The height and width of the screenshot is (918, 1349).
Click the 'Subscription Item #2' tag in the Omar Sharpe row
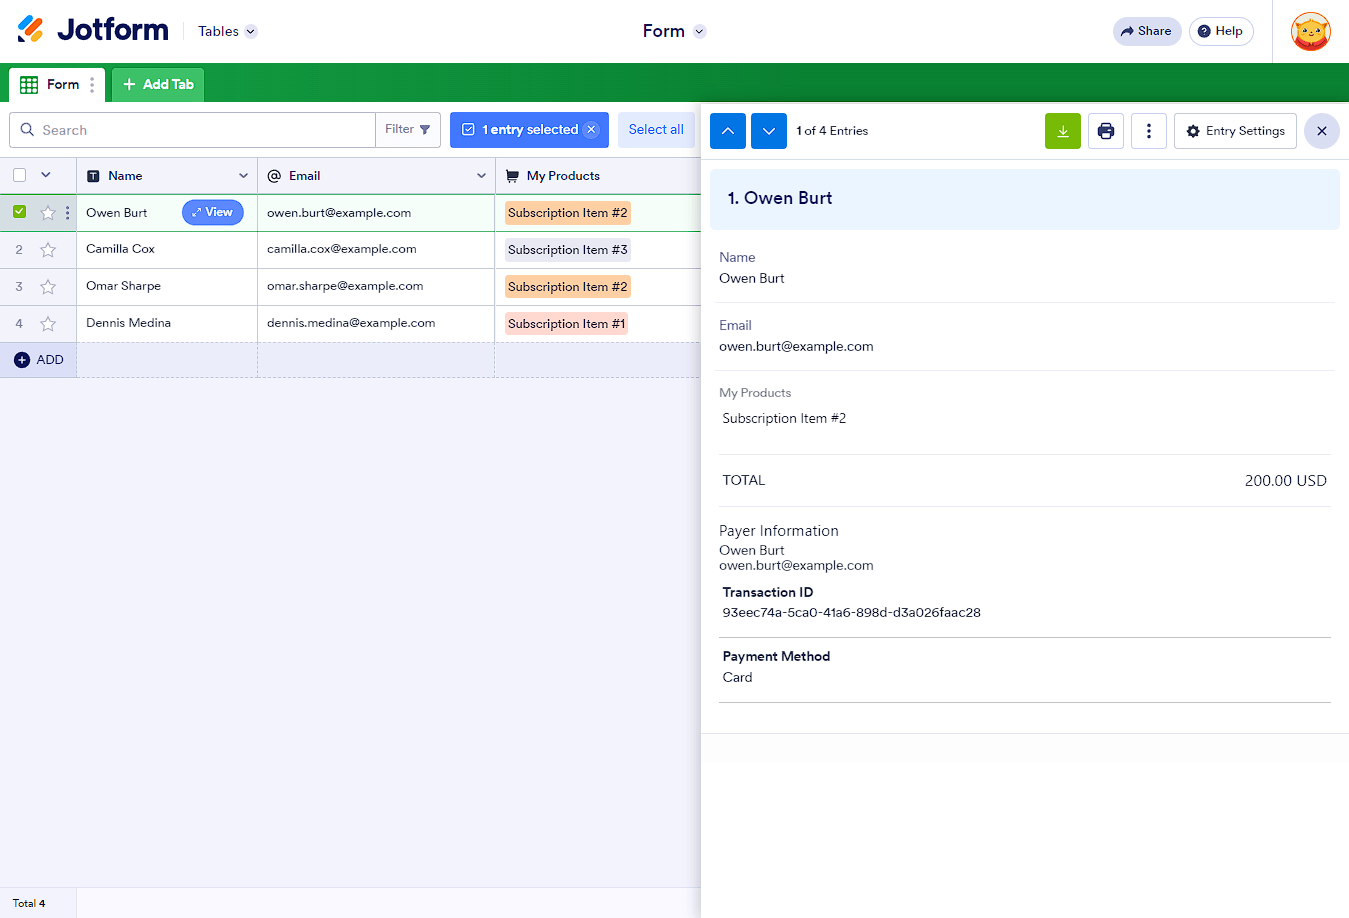pyautogui.click(x=568, y=287)
